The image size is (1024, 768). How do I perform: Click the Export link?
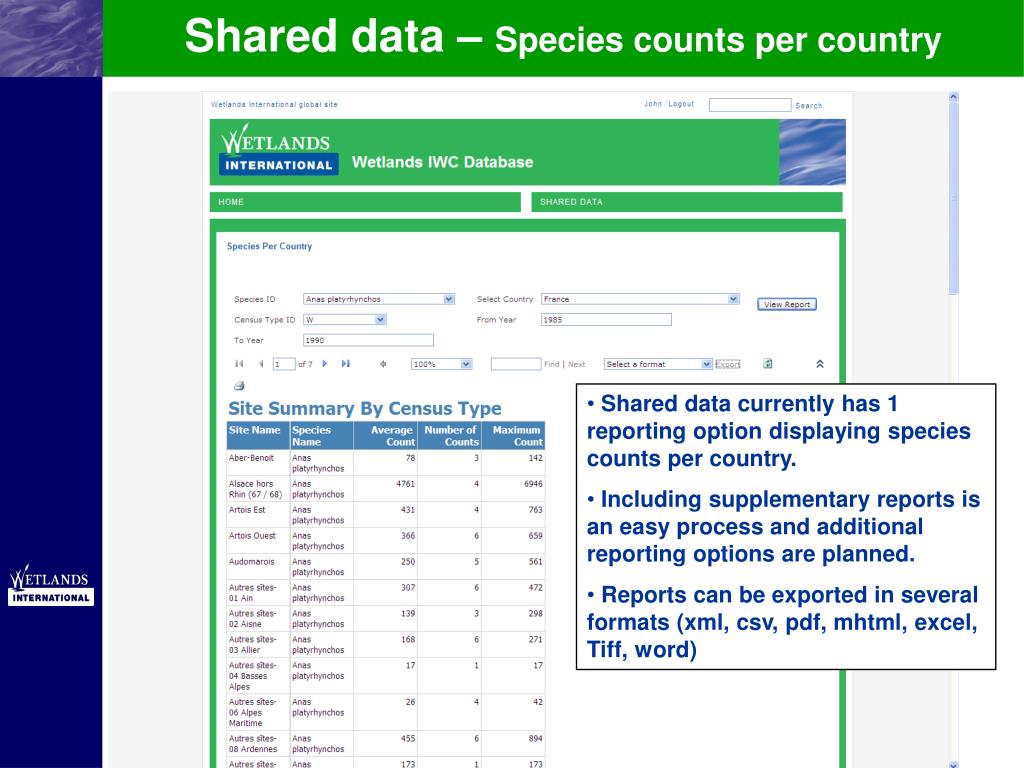(x=728, y=364)
